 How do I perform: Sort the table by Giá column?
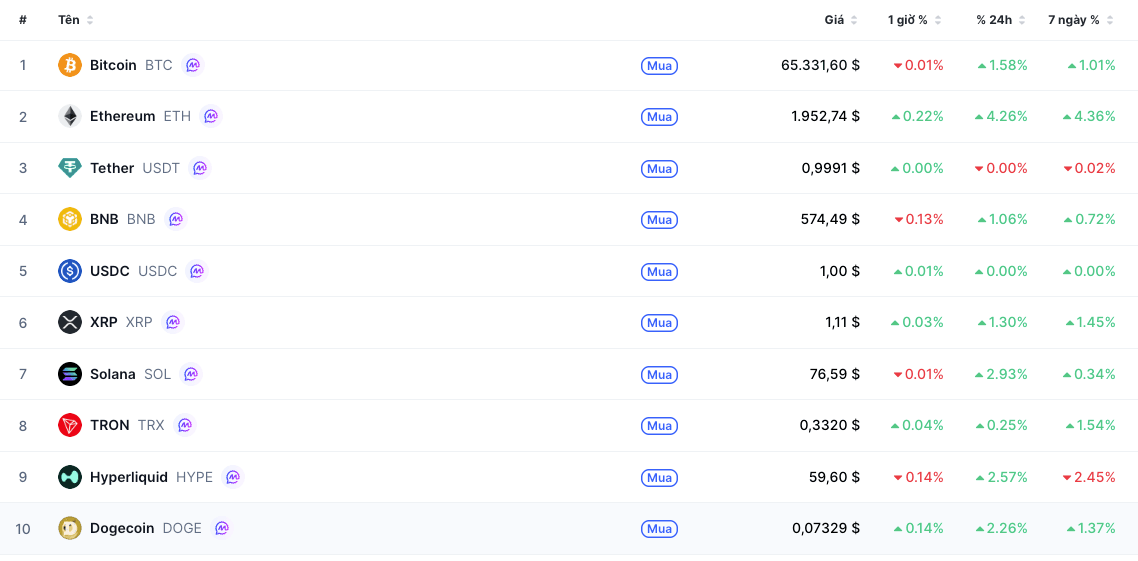[841, 20]
